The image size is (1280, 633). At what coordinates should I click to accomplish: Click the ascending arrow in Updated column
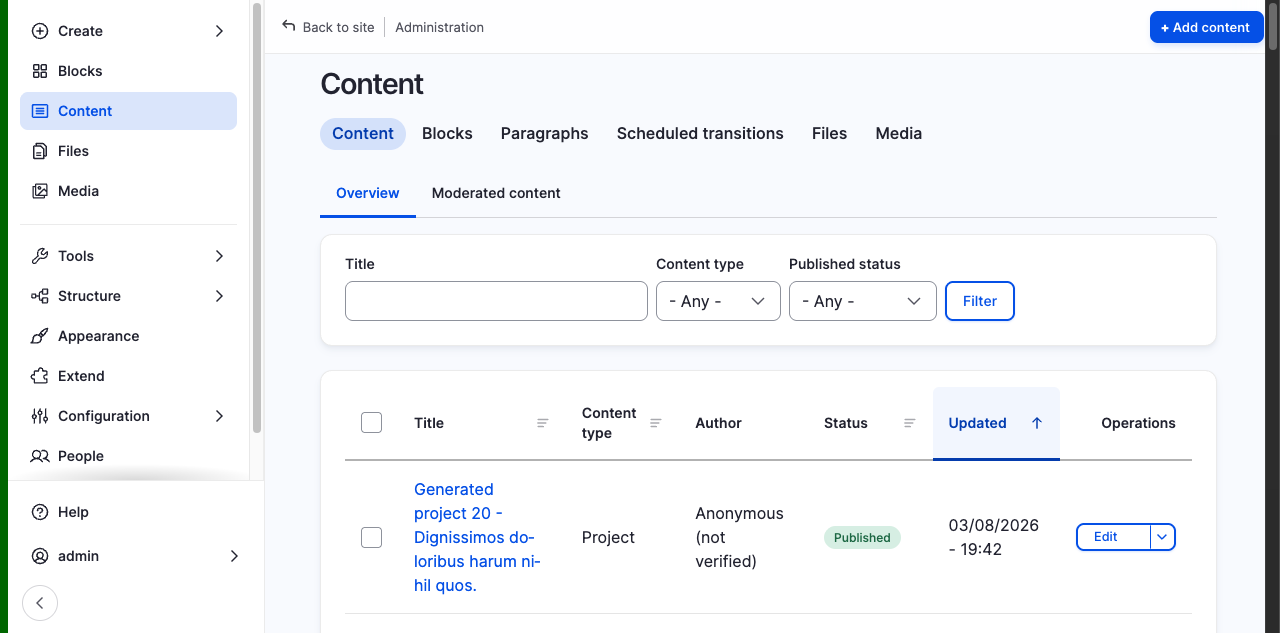[1037, 423]
